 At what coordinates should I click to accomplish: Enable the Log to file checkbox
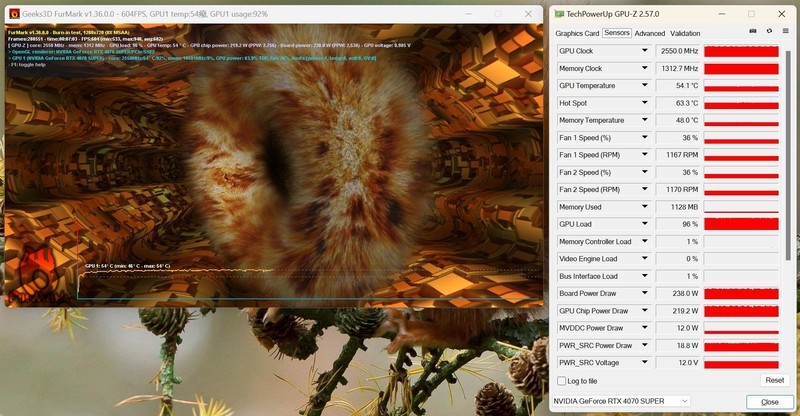coord(561,380)
